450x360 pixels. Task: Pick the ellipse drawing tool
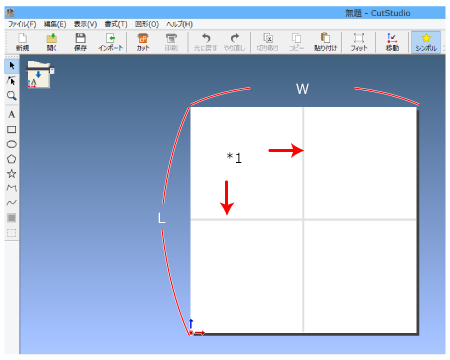(12, 144)
